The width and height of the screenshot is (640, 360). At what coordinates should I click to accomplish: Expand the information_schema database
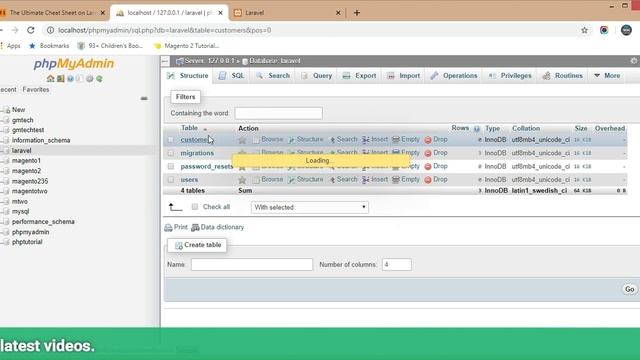[6, 140]
